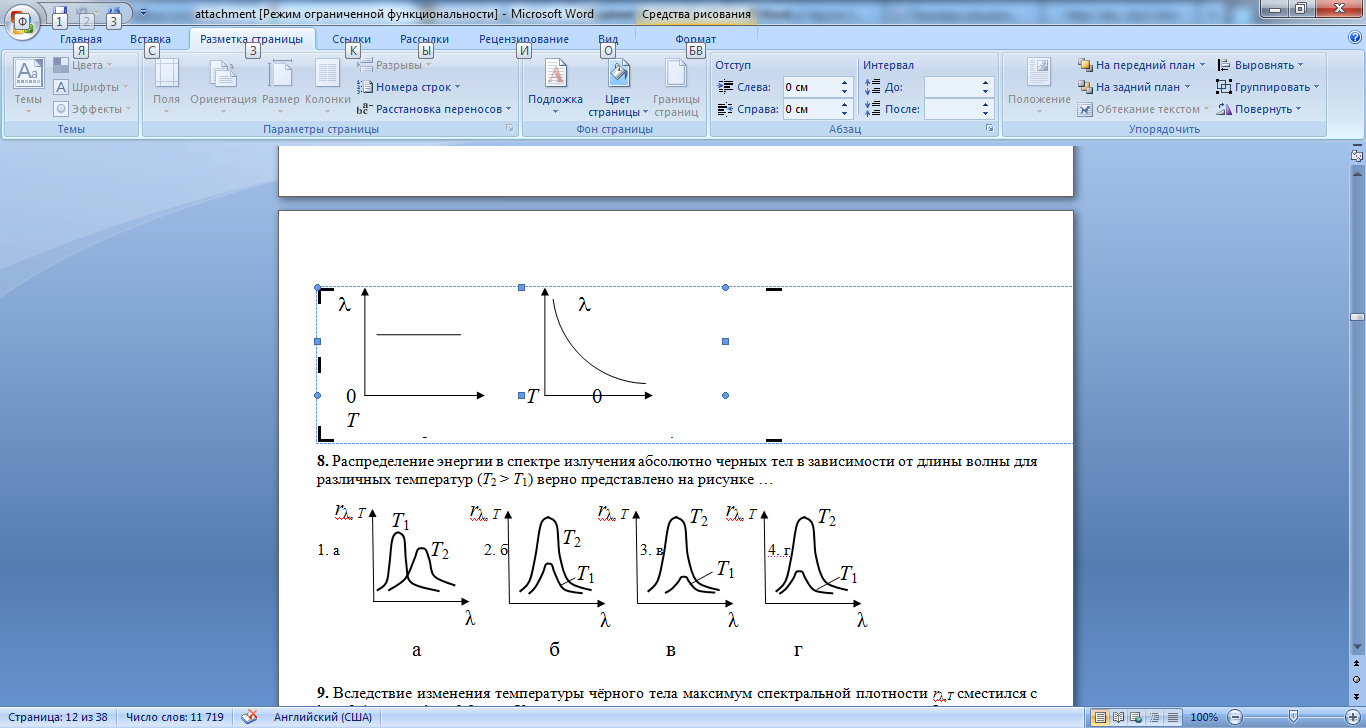Open Align (Выровнять) menu
Image resolution: width=1366 pixels, height=728 pixels.
[x=1261, y=65]
